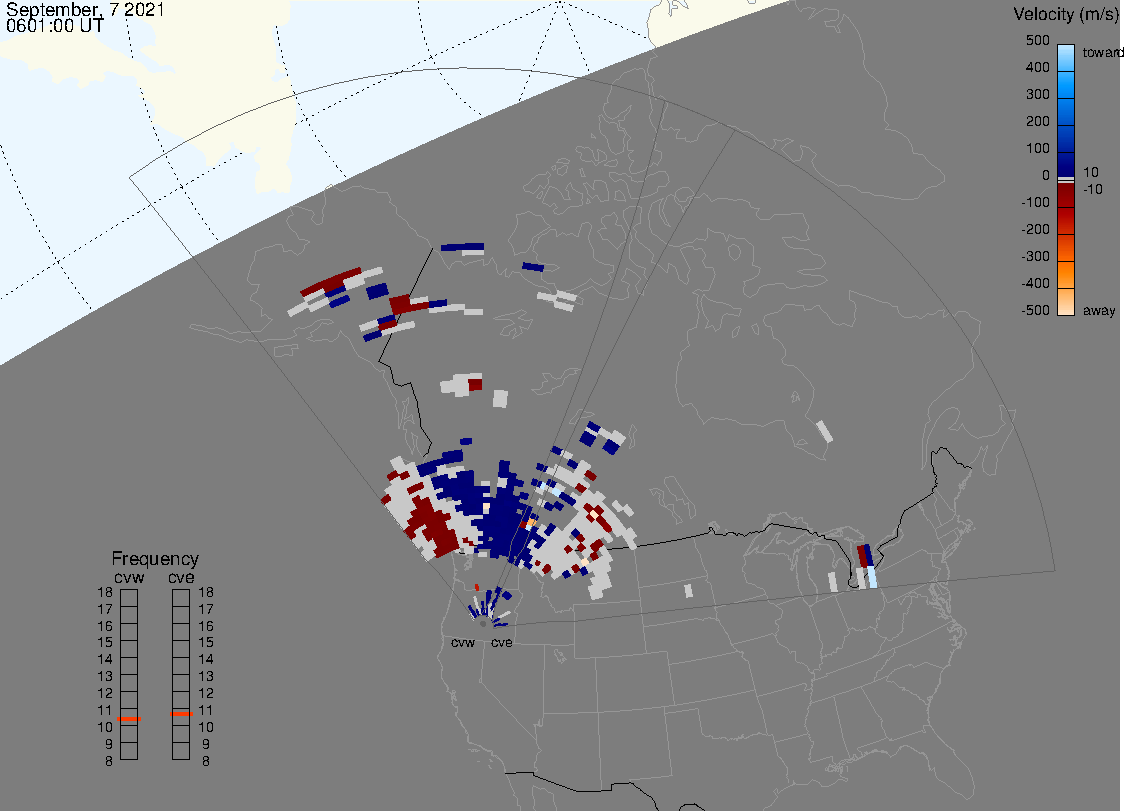Click the '0' velocity scale label
This screenshot has height=811, width=1124.
[x=1046, y=176]
